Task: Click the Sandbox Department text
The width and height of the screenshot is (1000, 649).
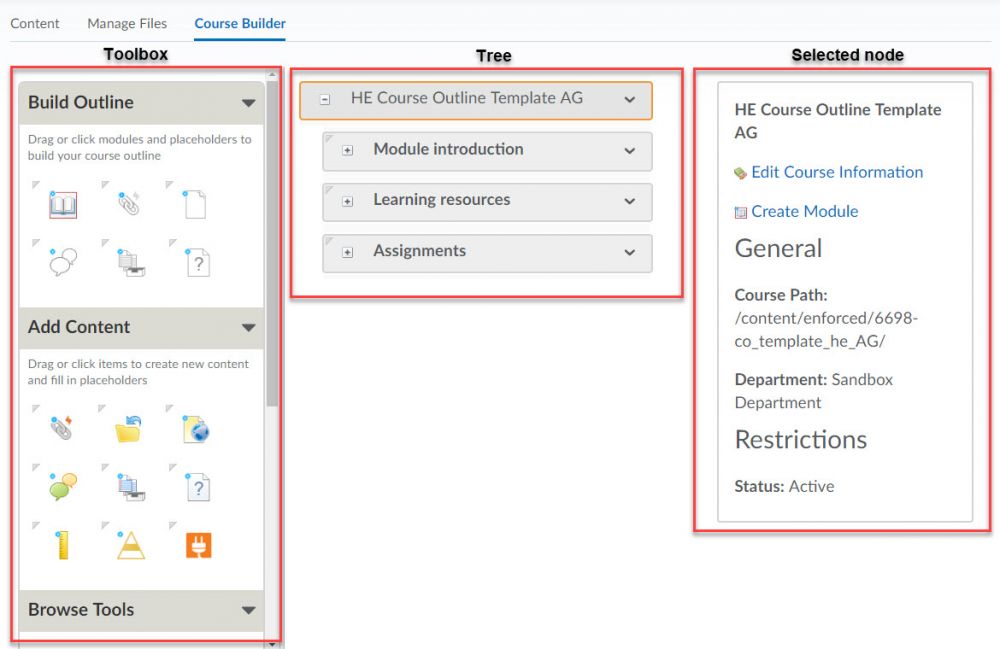Action: coord(814,391)
